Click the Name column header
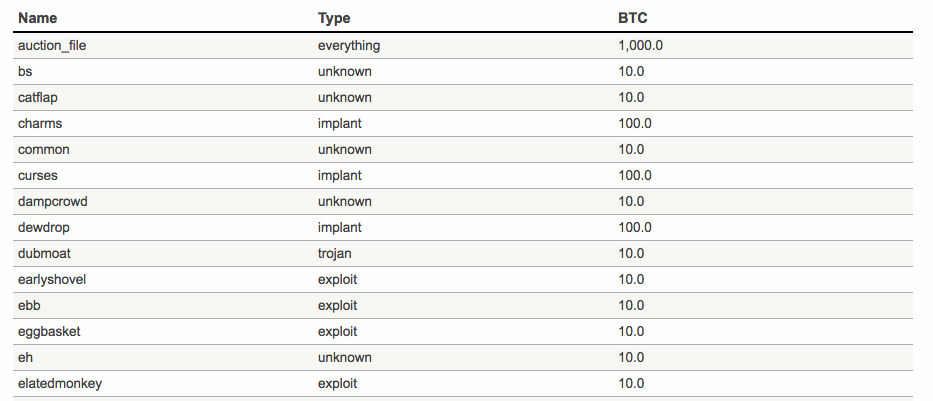Image resolution: width=933 pixels, height=401 pixels. [x=37, y=18]
